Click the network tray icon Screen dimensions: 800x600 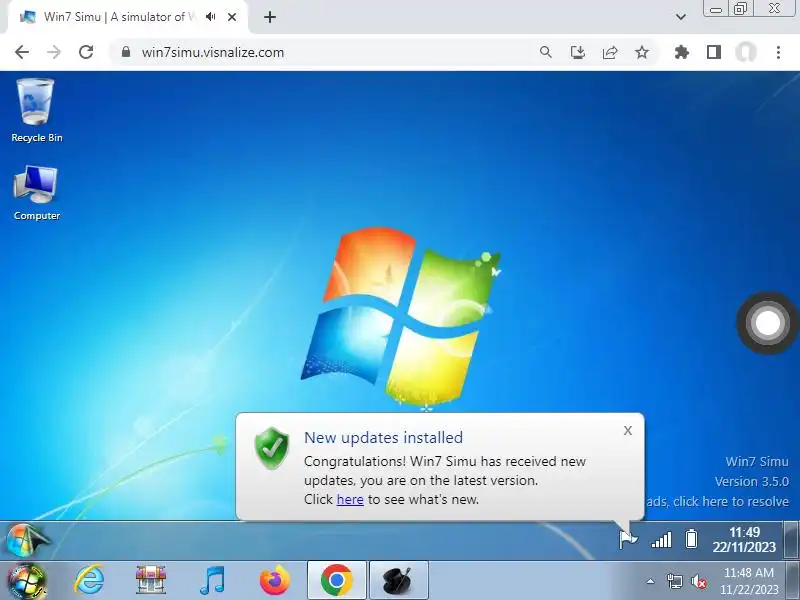click(x=674, y=581)
